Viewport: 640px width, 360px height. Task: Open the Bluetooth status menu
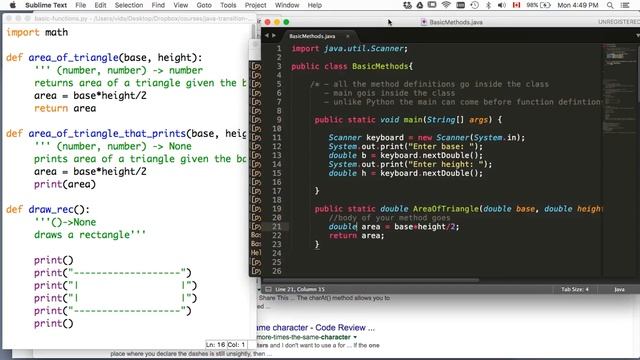point(488,5)
